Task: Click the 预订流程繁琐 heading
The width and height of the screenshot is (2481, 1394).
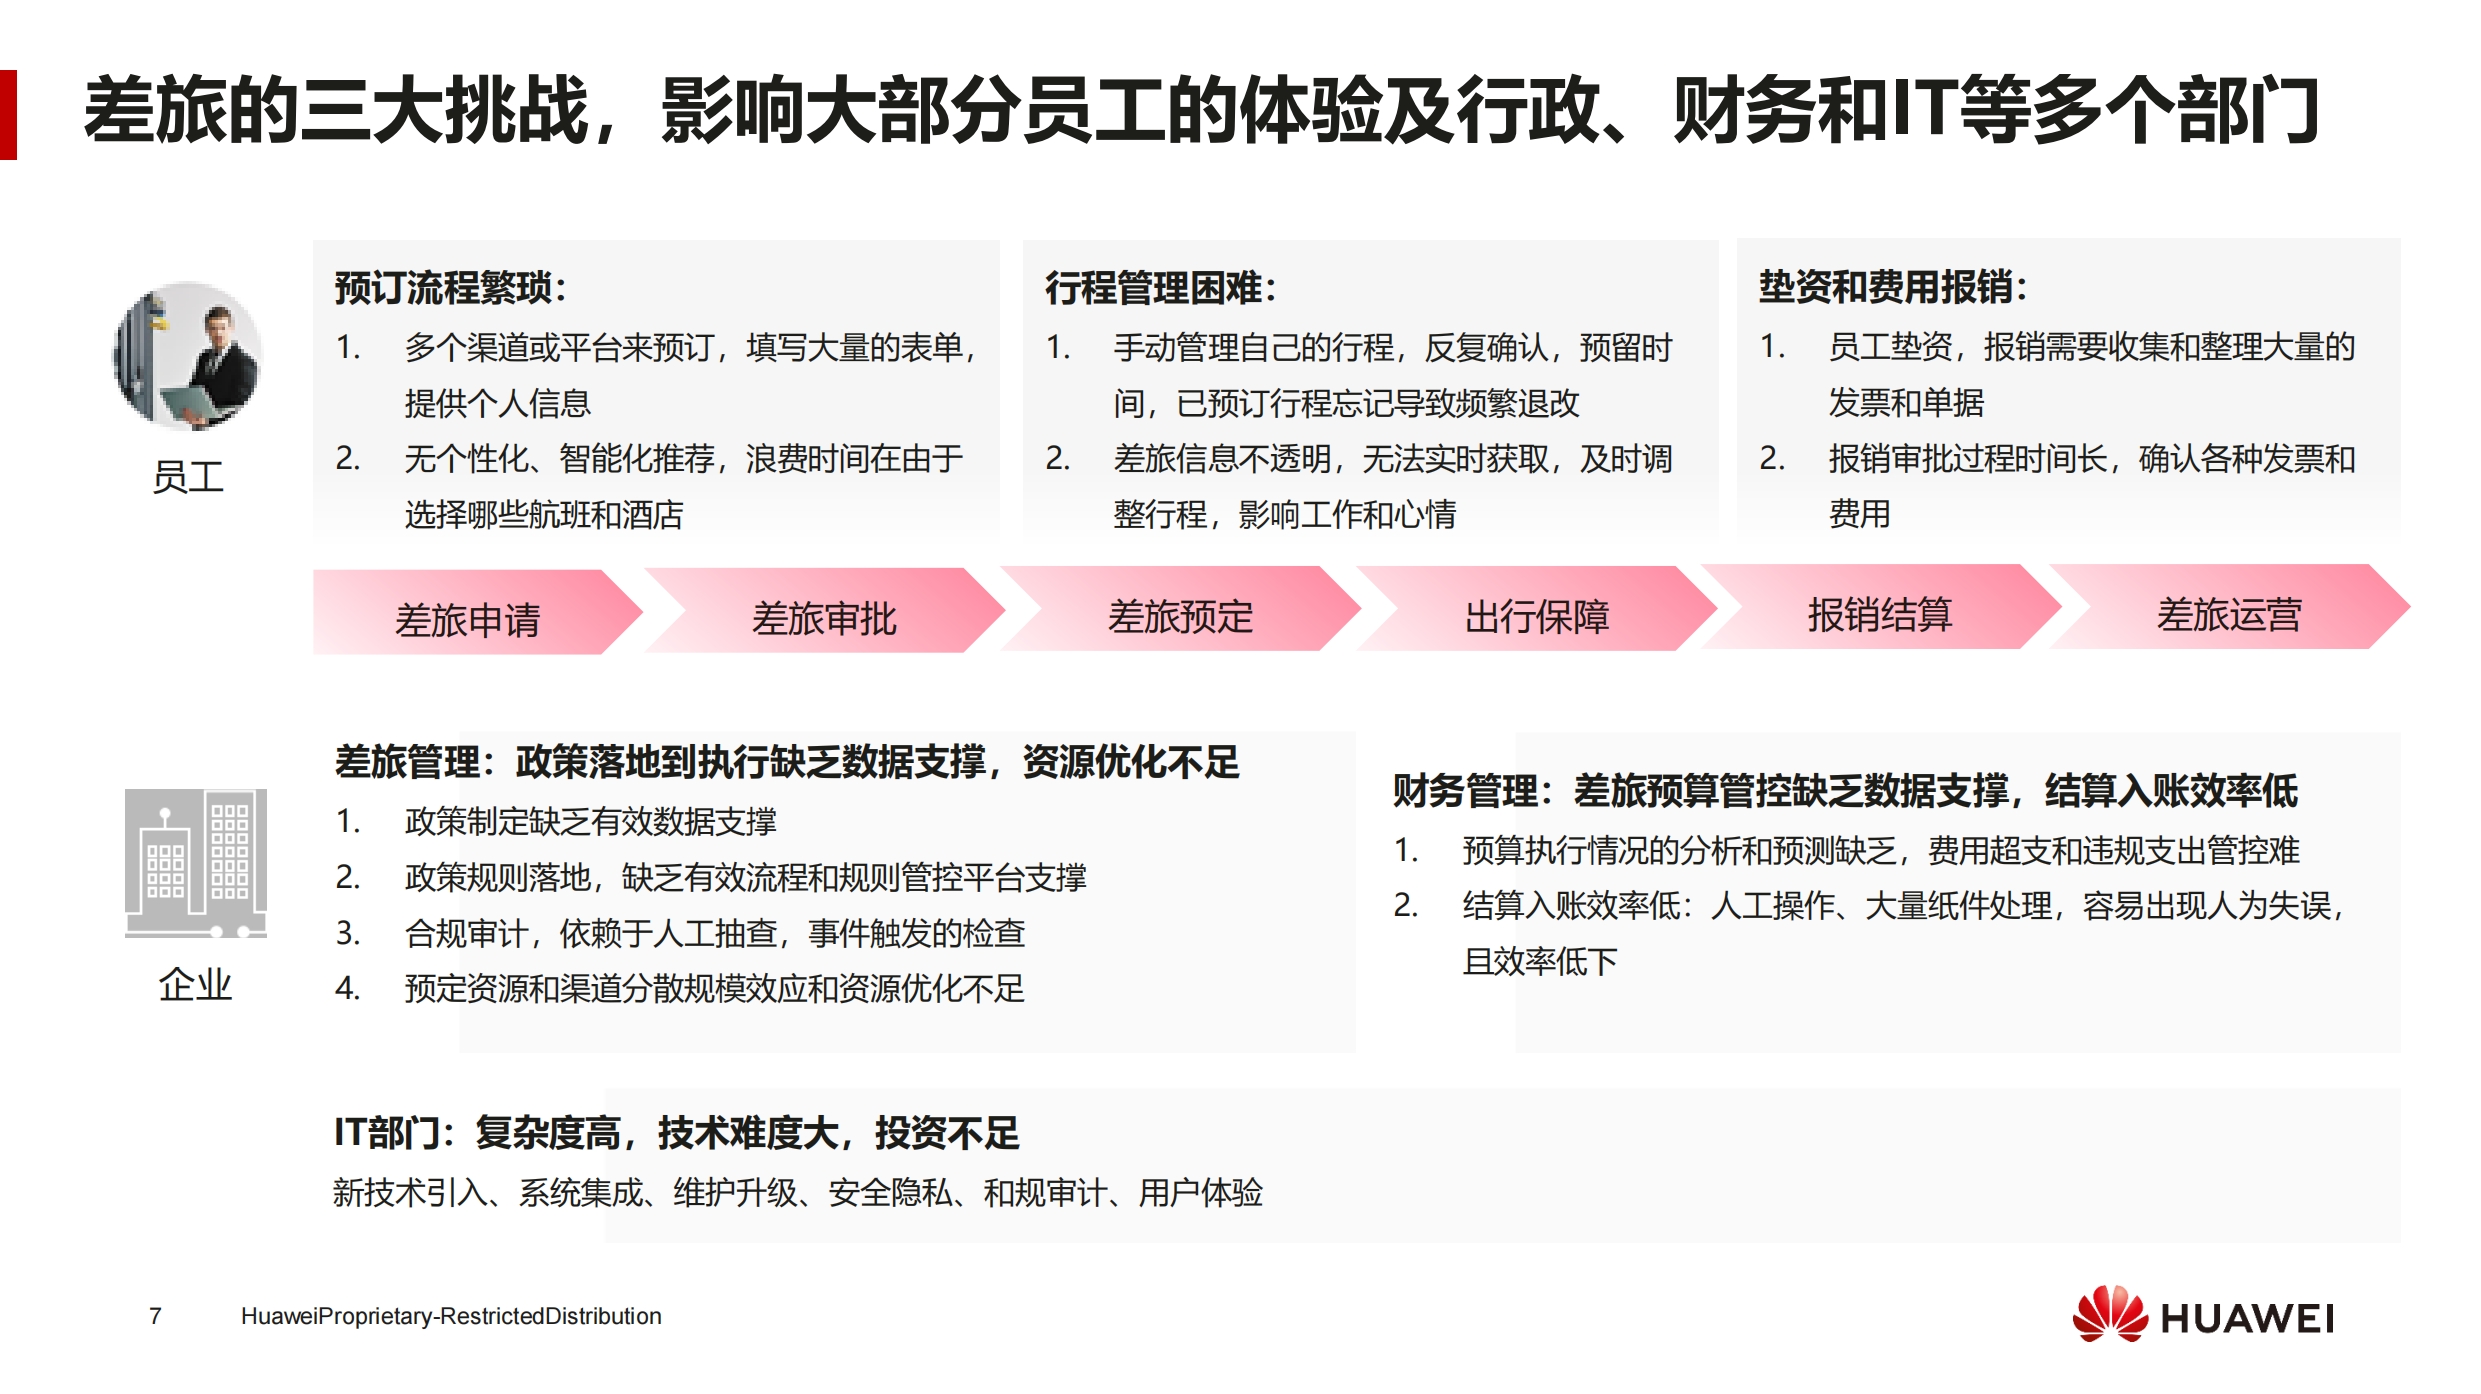Action: click(x=450, y=288)
